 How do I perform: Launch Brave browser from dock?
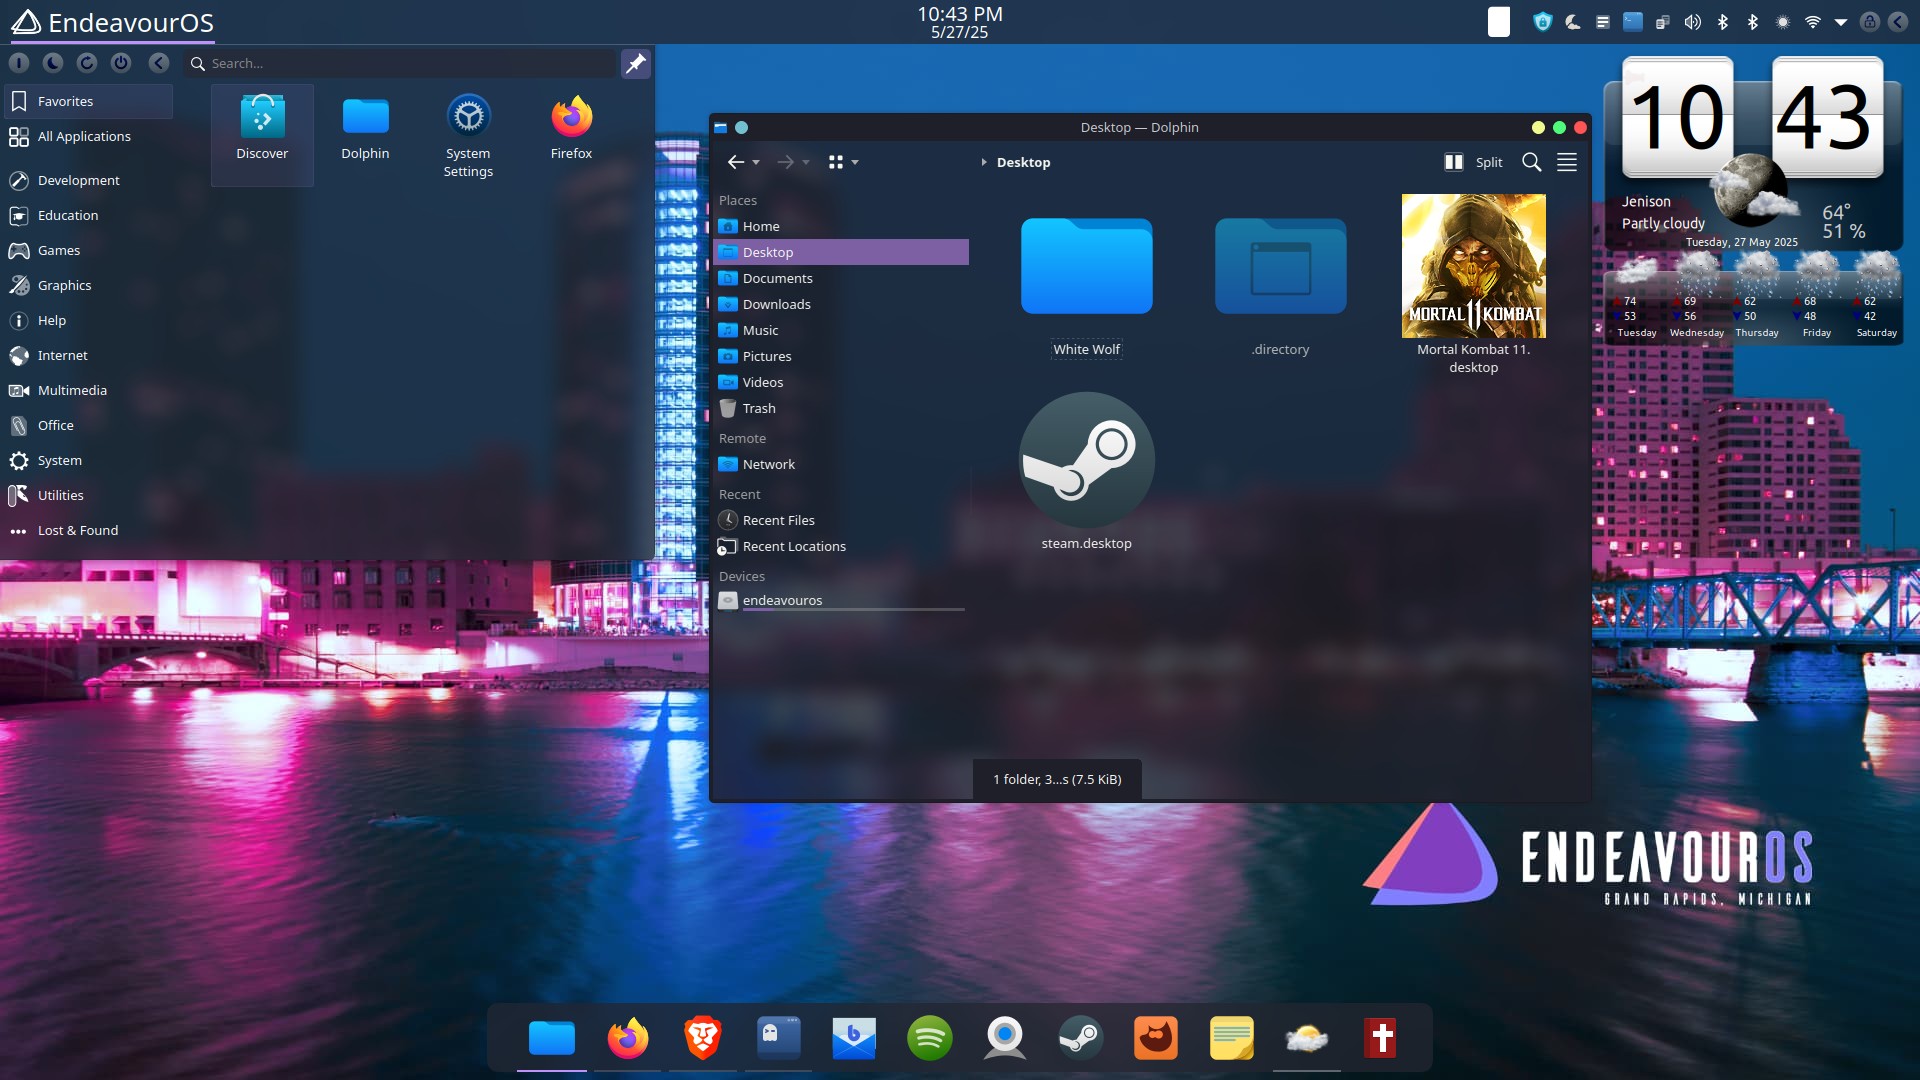703,1038
